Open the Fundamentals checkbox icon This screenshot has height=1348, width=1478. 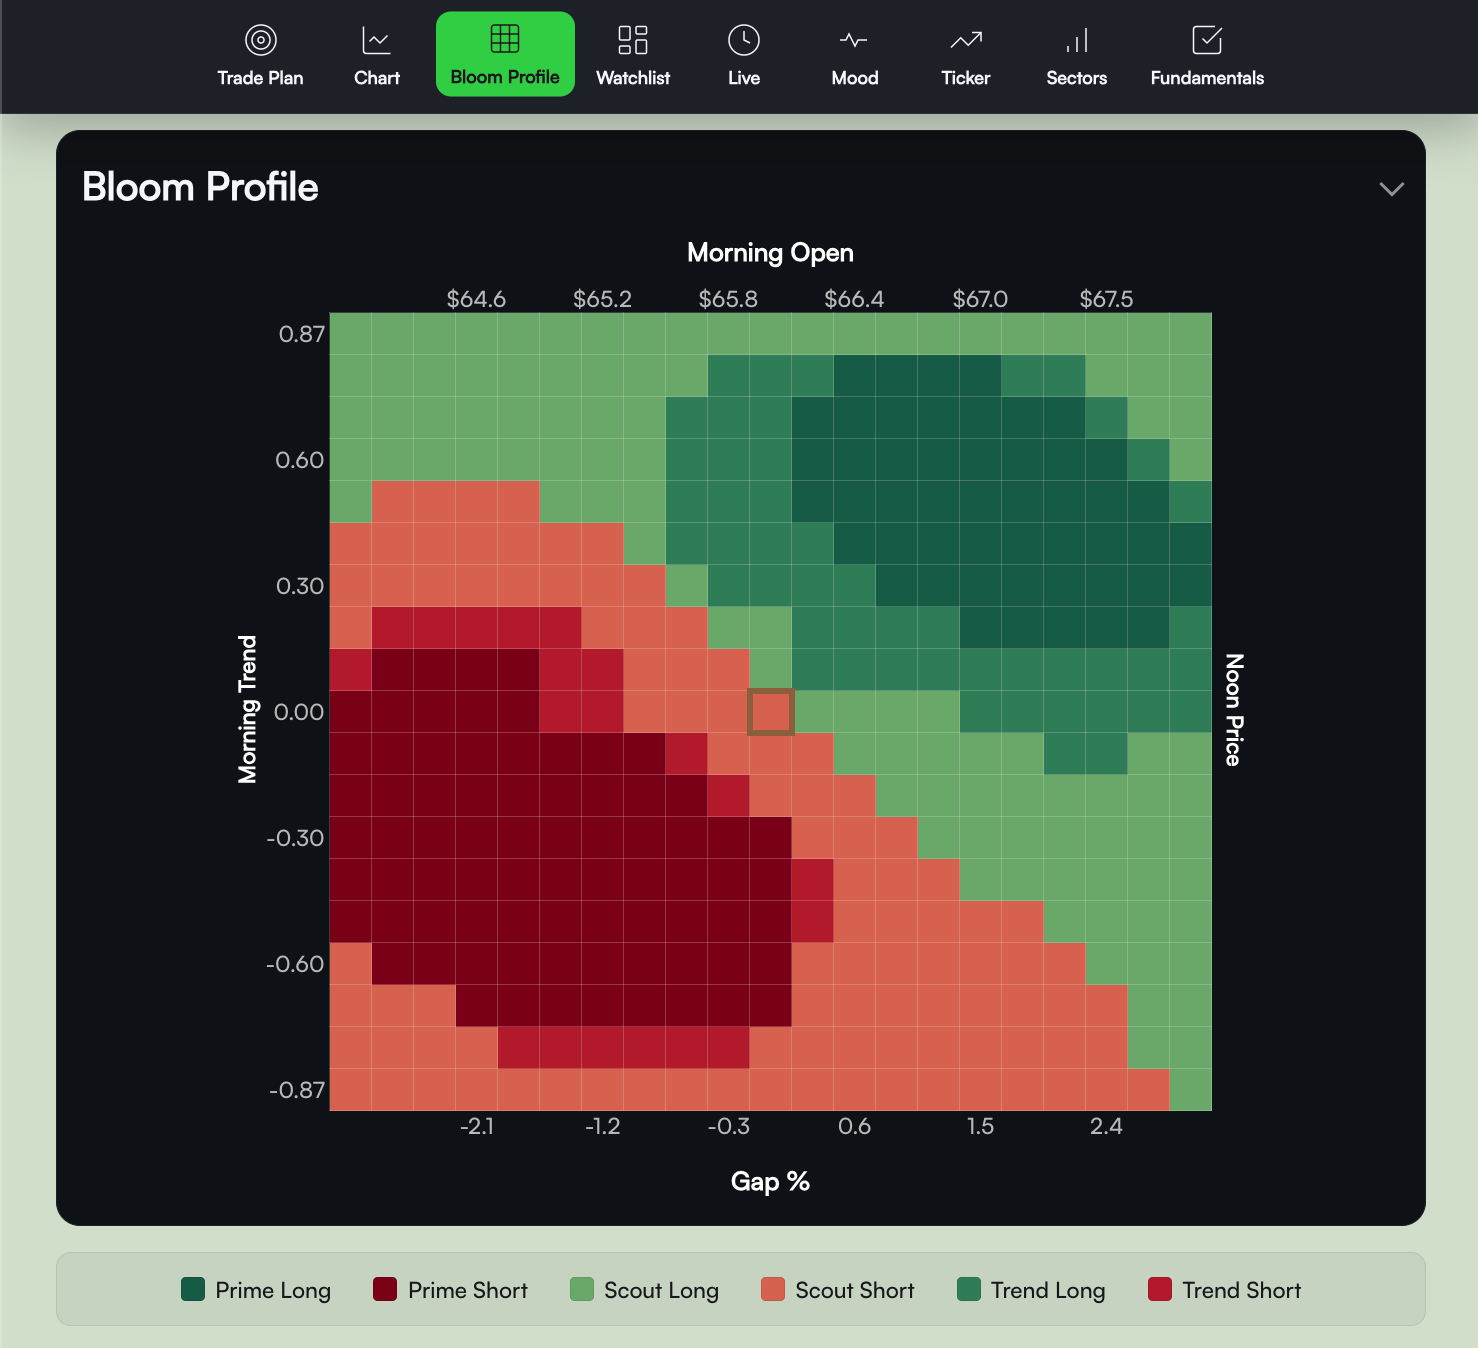1207,40
